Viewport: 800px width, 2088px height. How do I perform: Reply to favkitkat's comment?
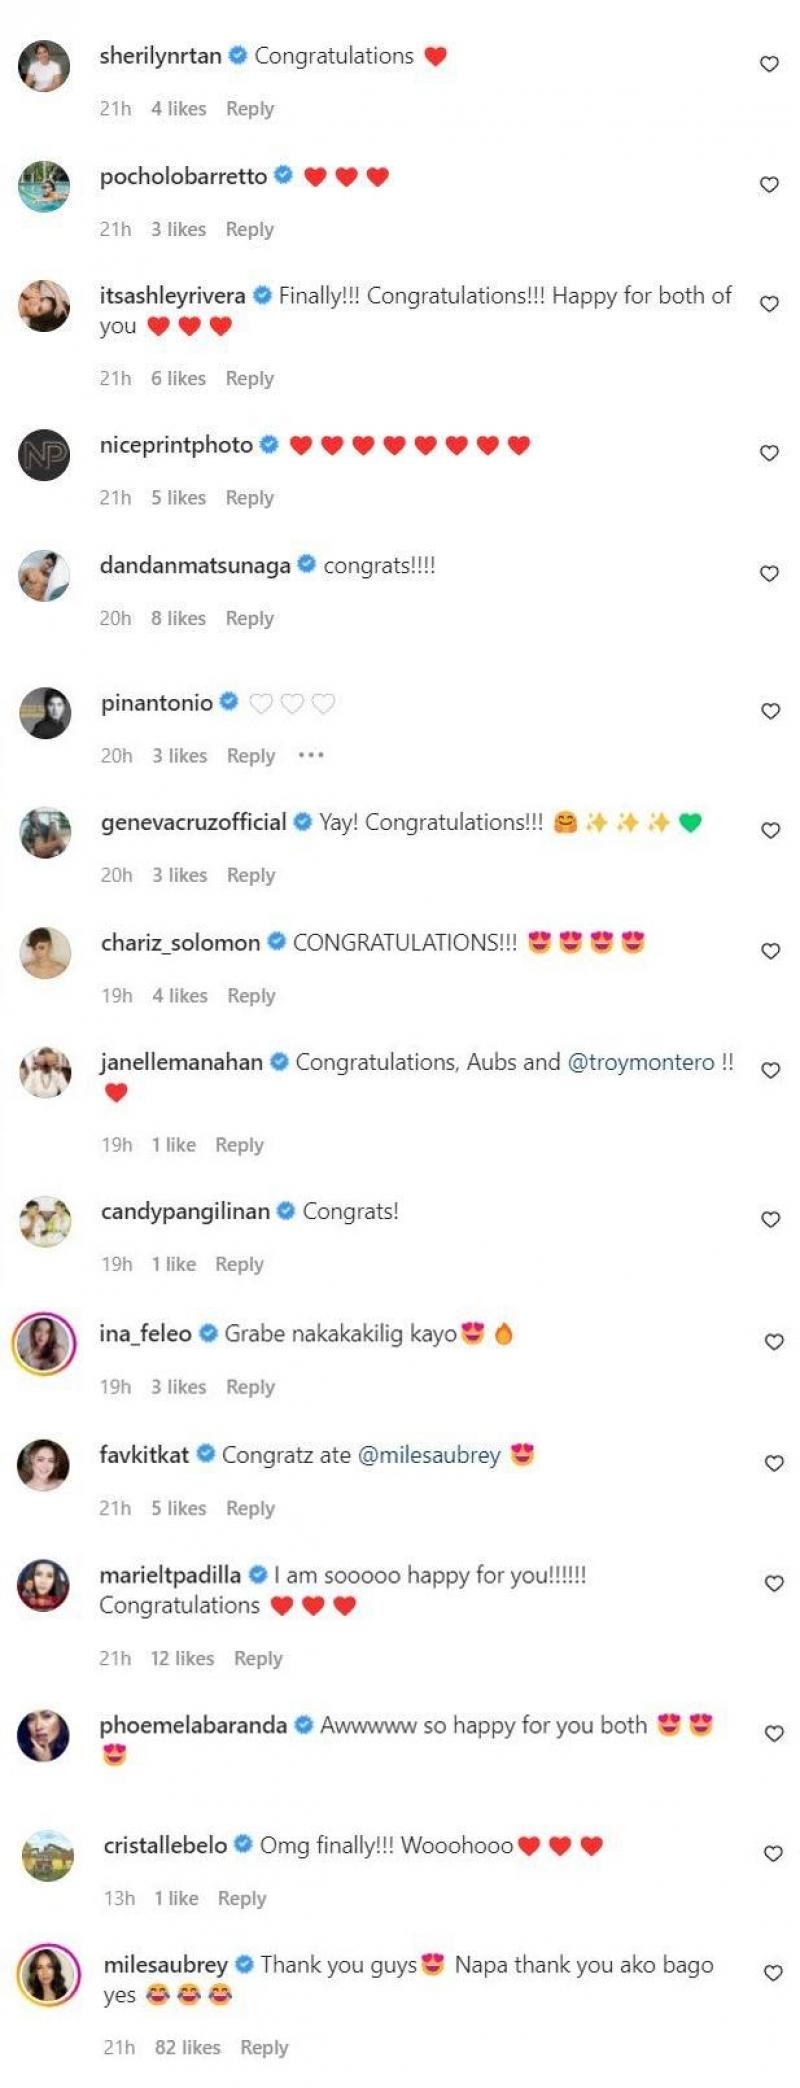click(250, 1508)
